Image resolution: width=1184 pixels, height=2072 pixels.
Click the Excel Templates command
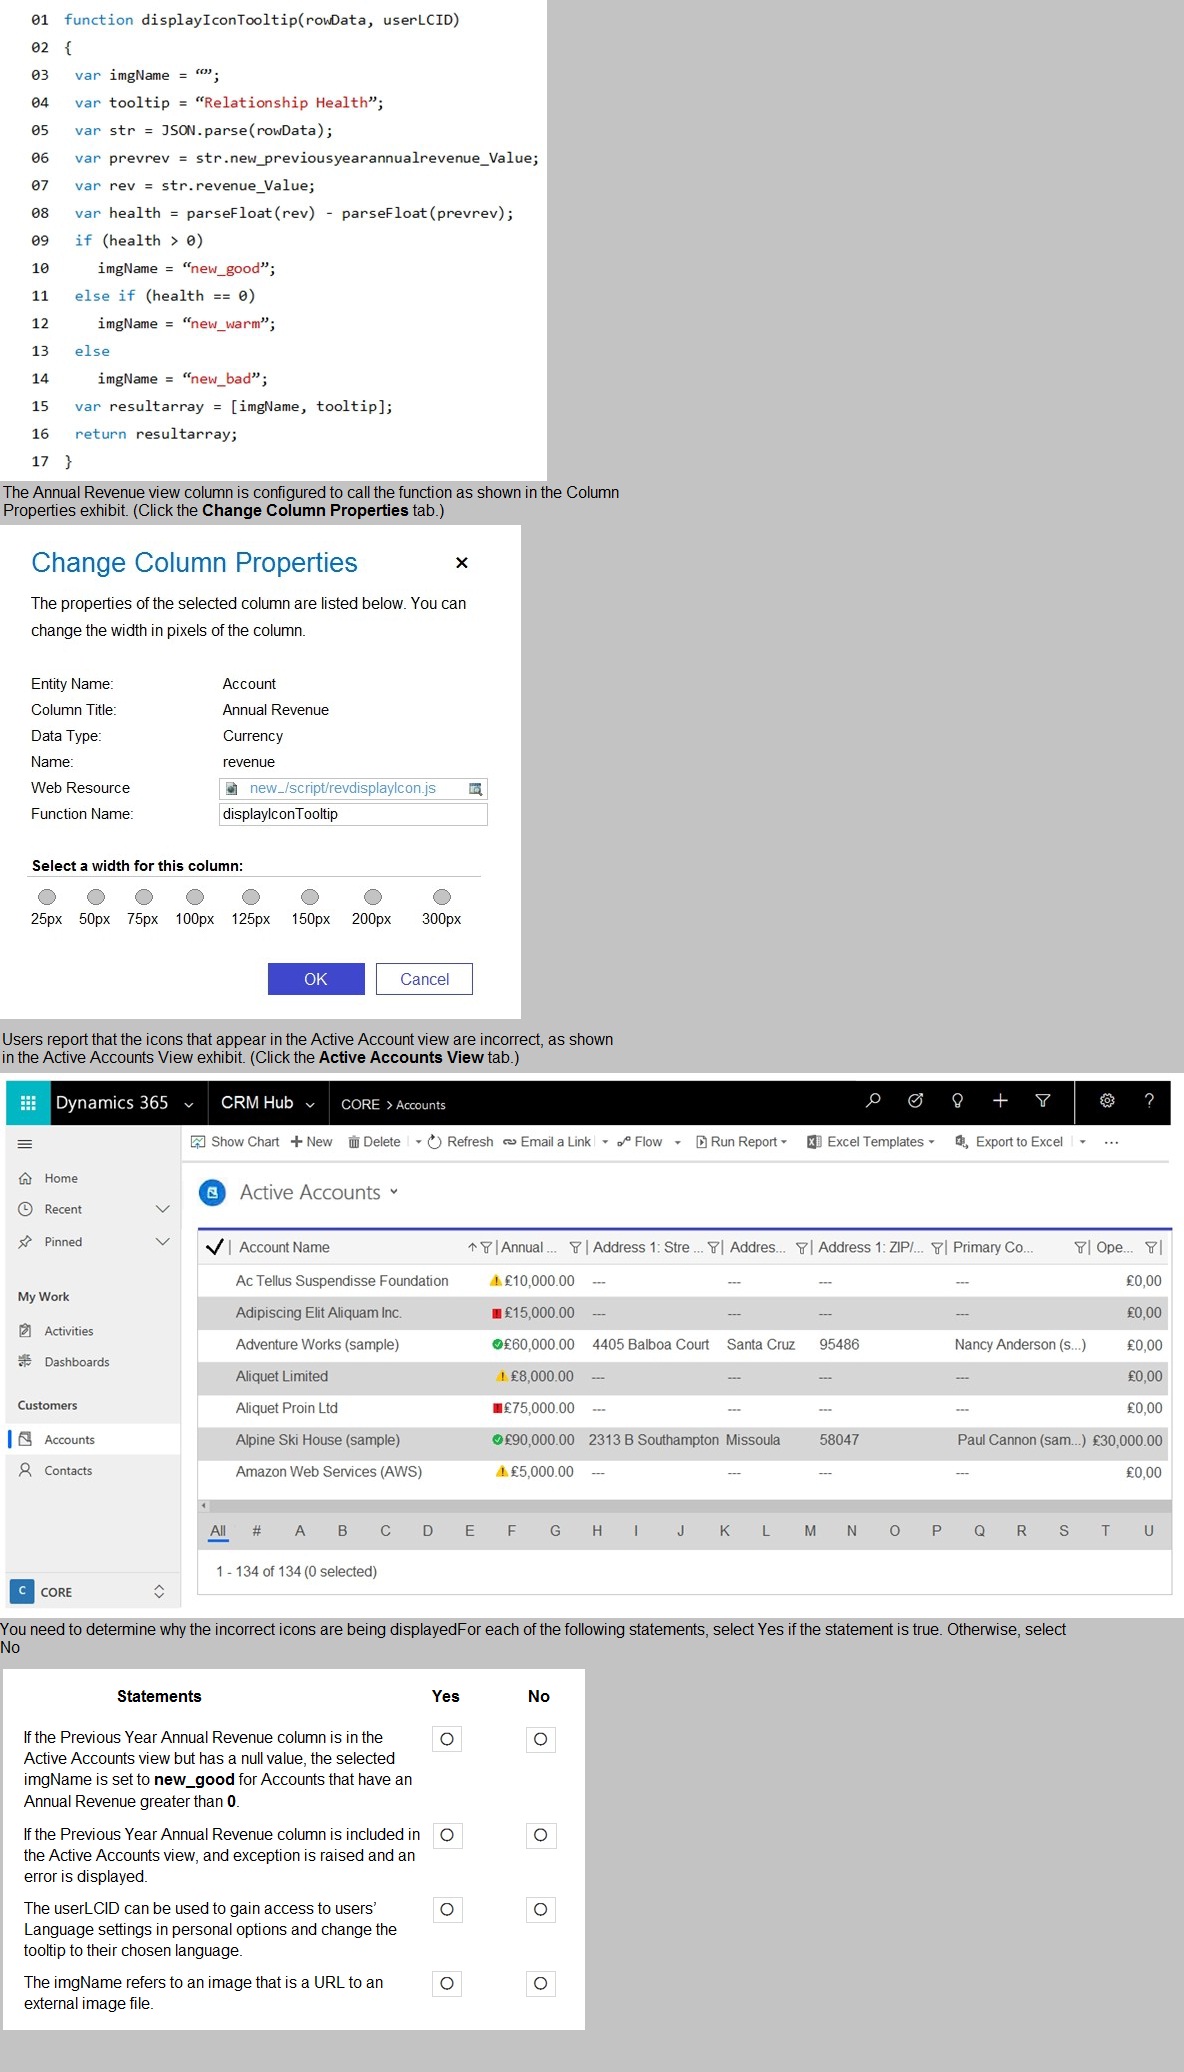coord(865,1142)
